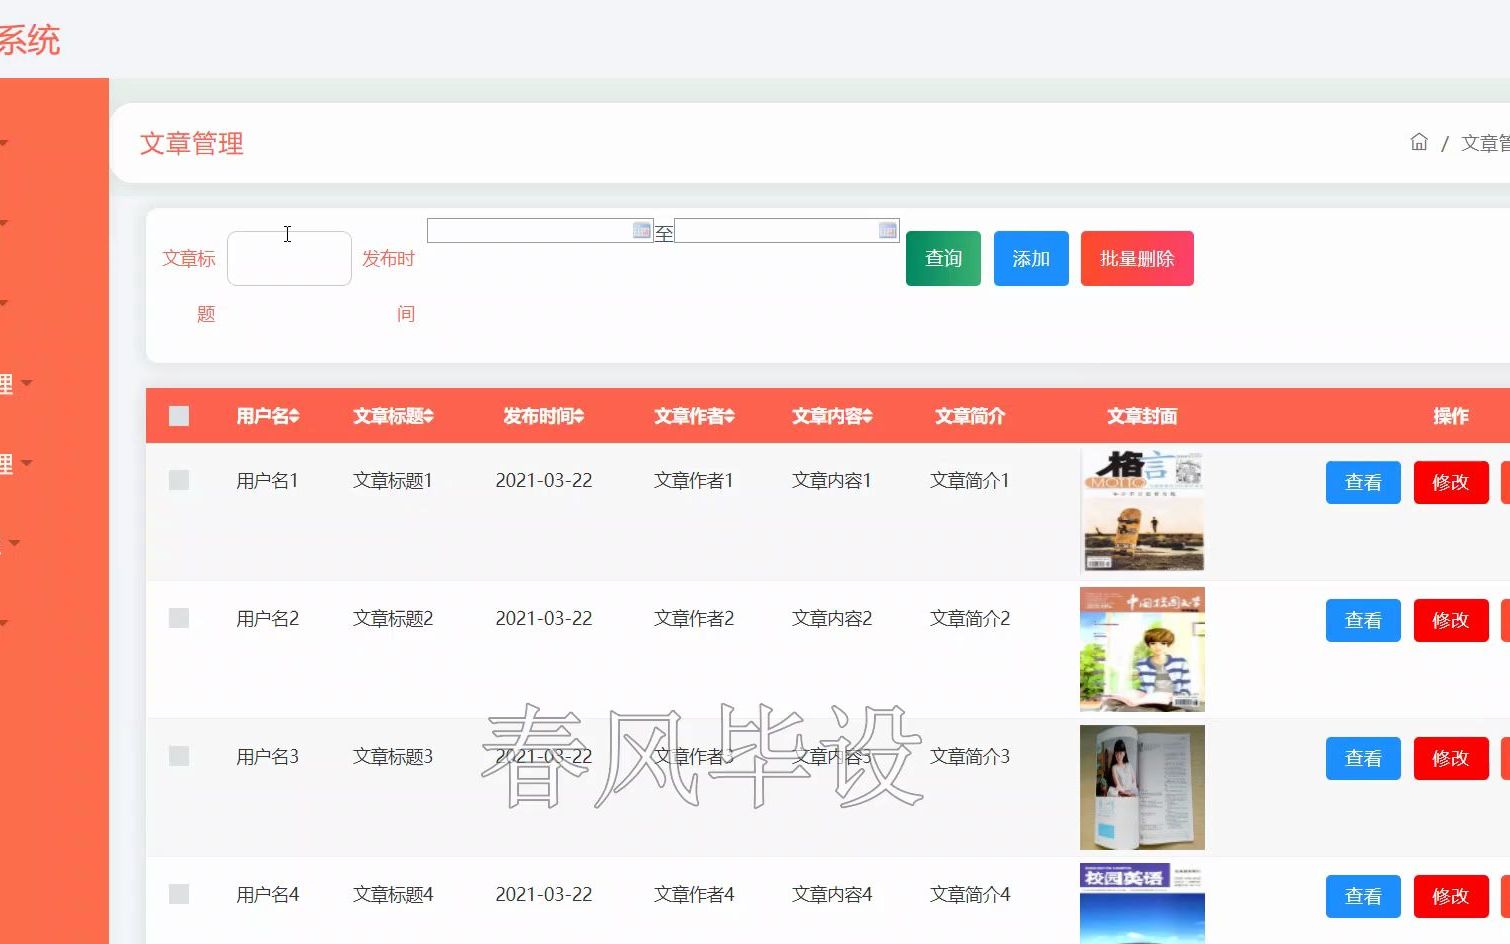Click the 批量删除 batch delete button
This screenshot has height=944, width=1510.
1137,258
